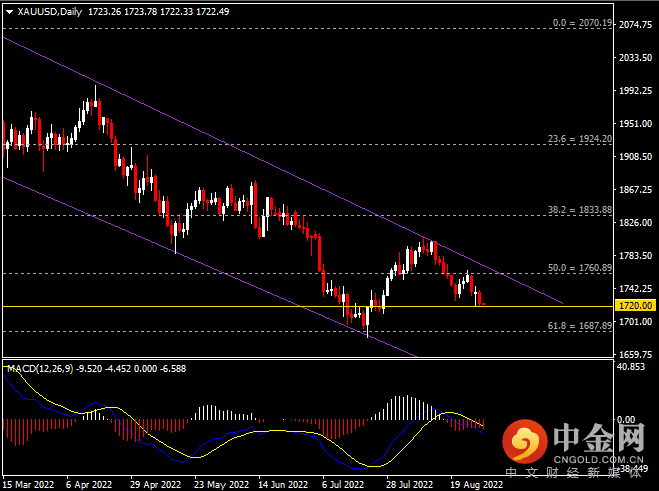Click the Fibonacci label 23.6 = 1924.20
This screenshot has width=659, height=491.
[580, 139]
